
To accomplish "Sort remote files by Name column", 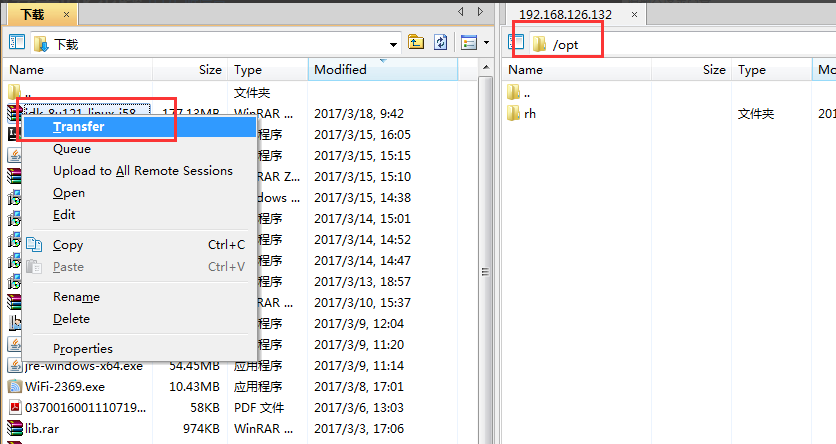I will [x=526, y=70].
